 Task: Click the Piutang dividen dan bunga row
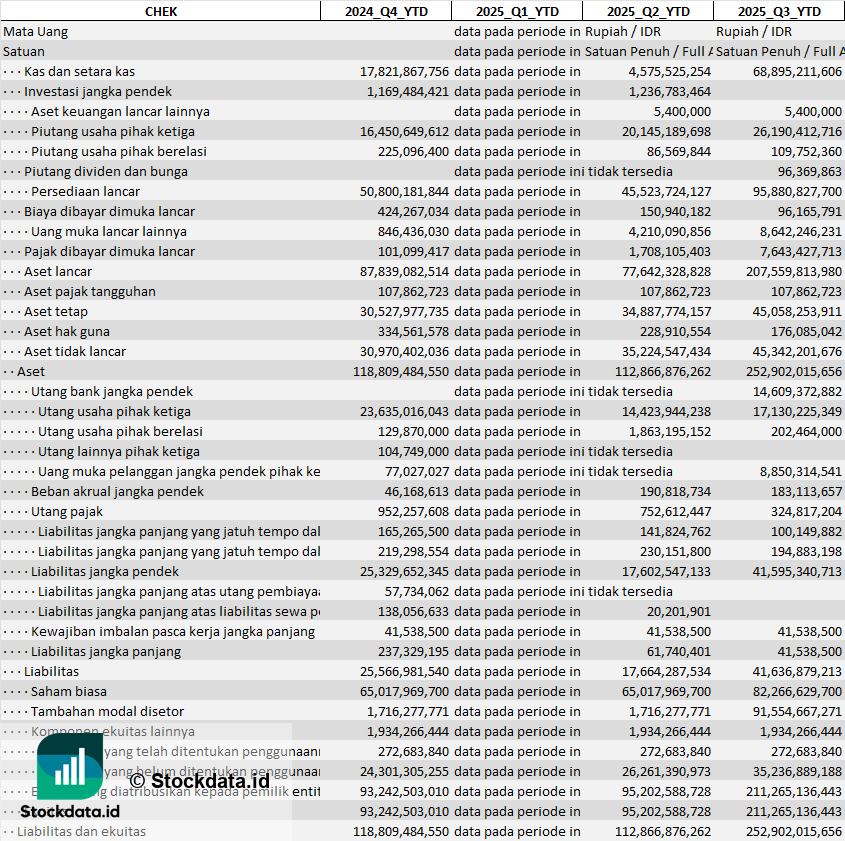tap(106, 171)
